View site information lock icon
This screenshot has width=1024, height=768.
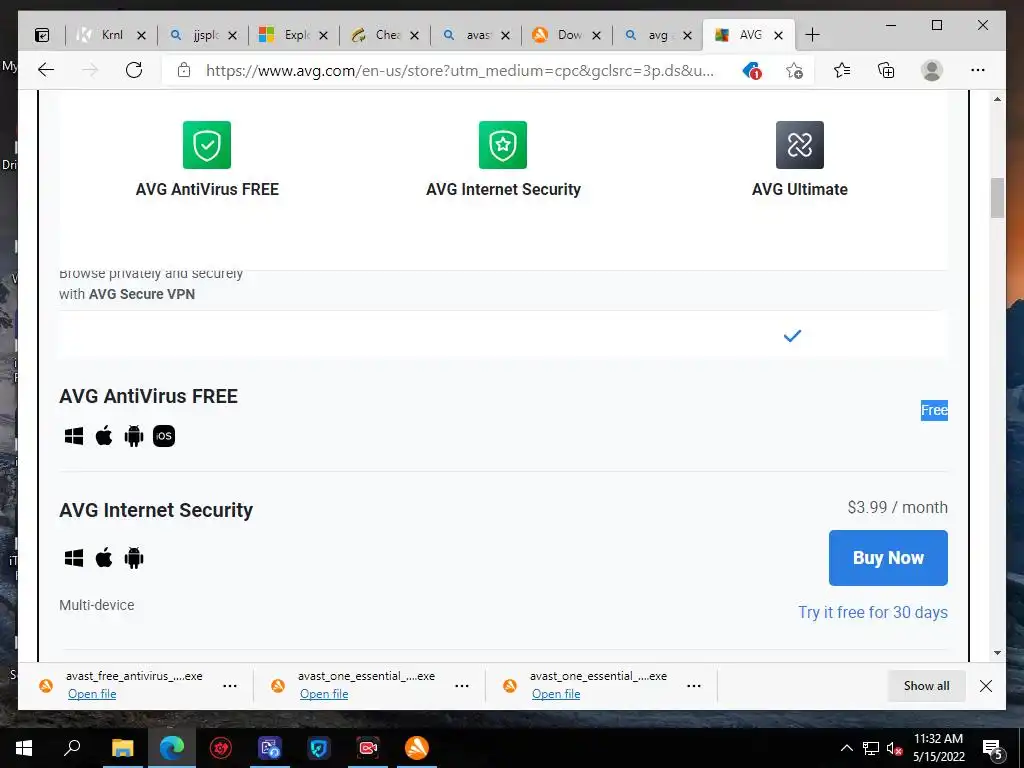[184, 70]
